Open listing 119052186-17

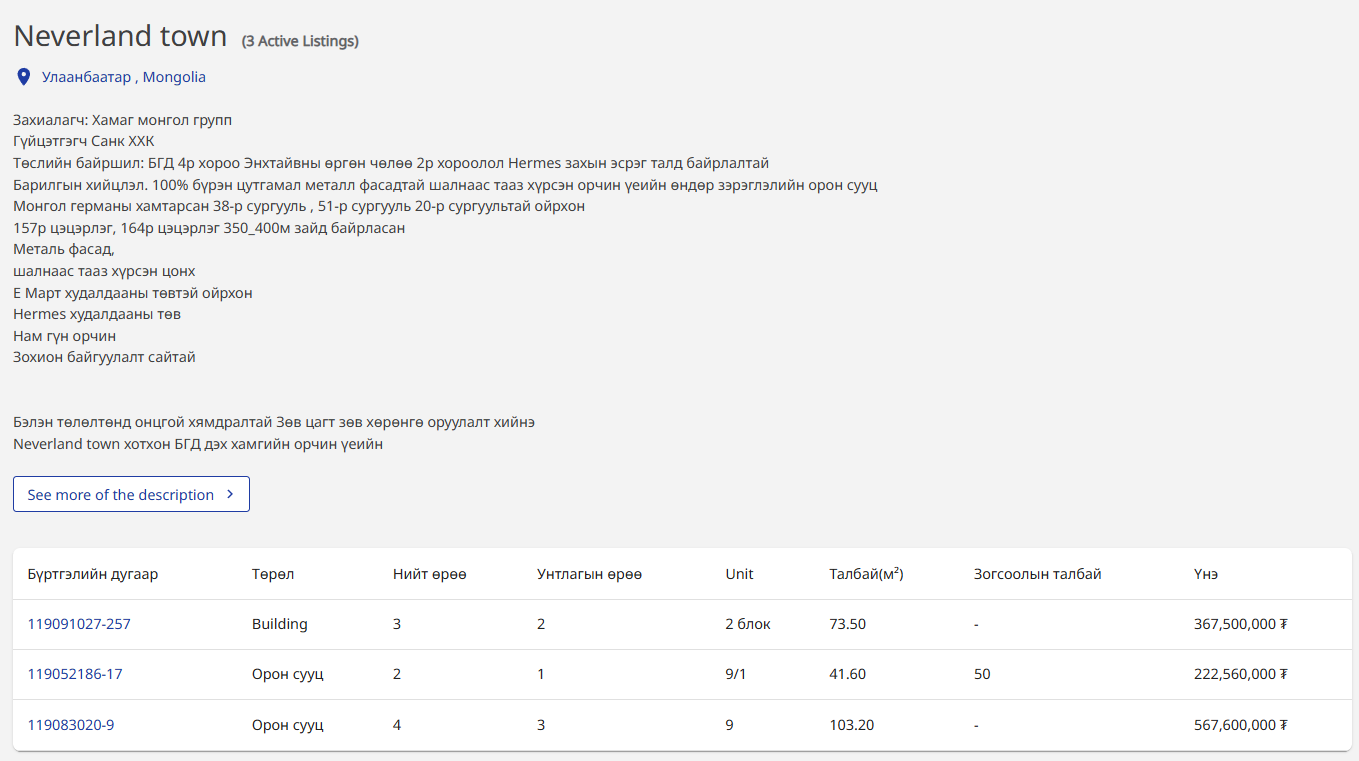tap(75, 674)
